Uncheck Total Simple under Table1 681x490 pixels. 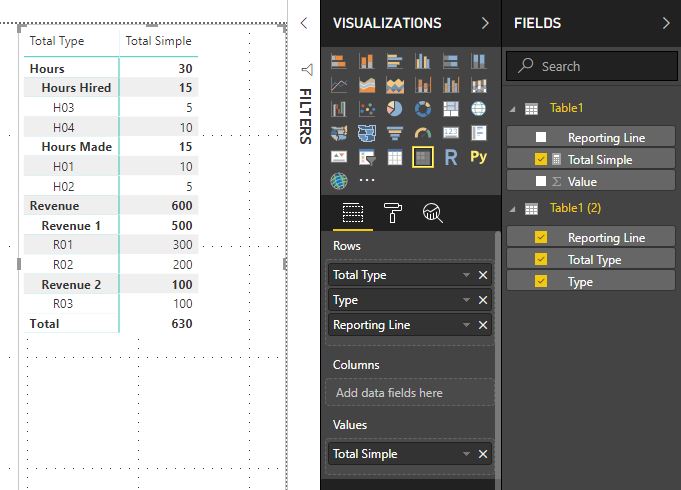tap(541, 159)
